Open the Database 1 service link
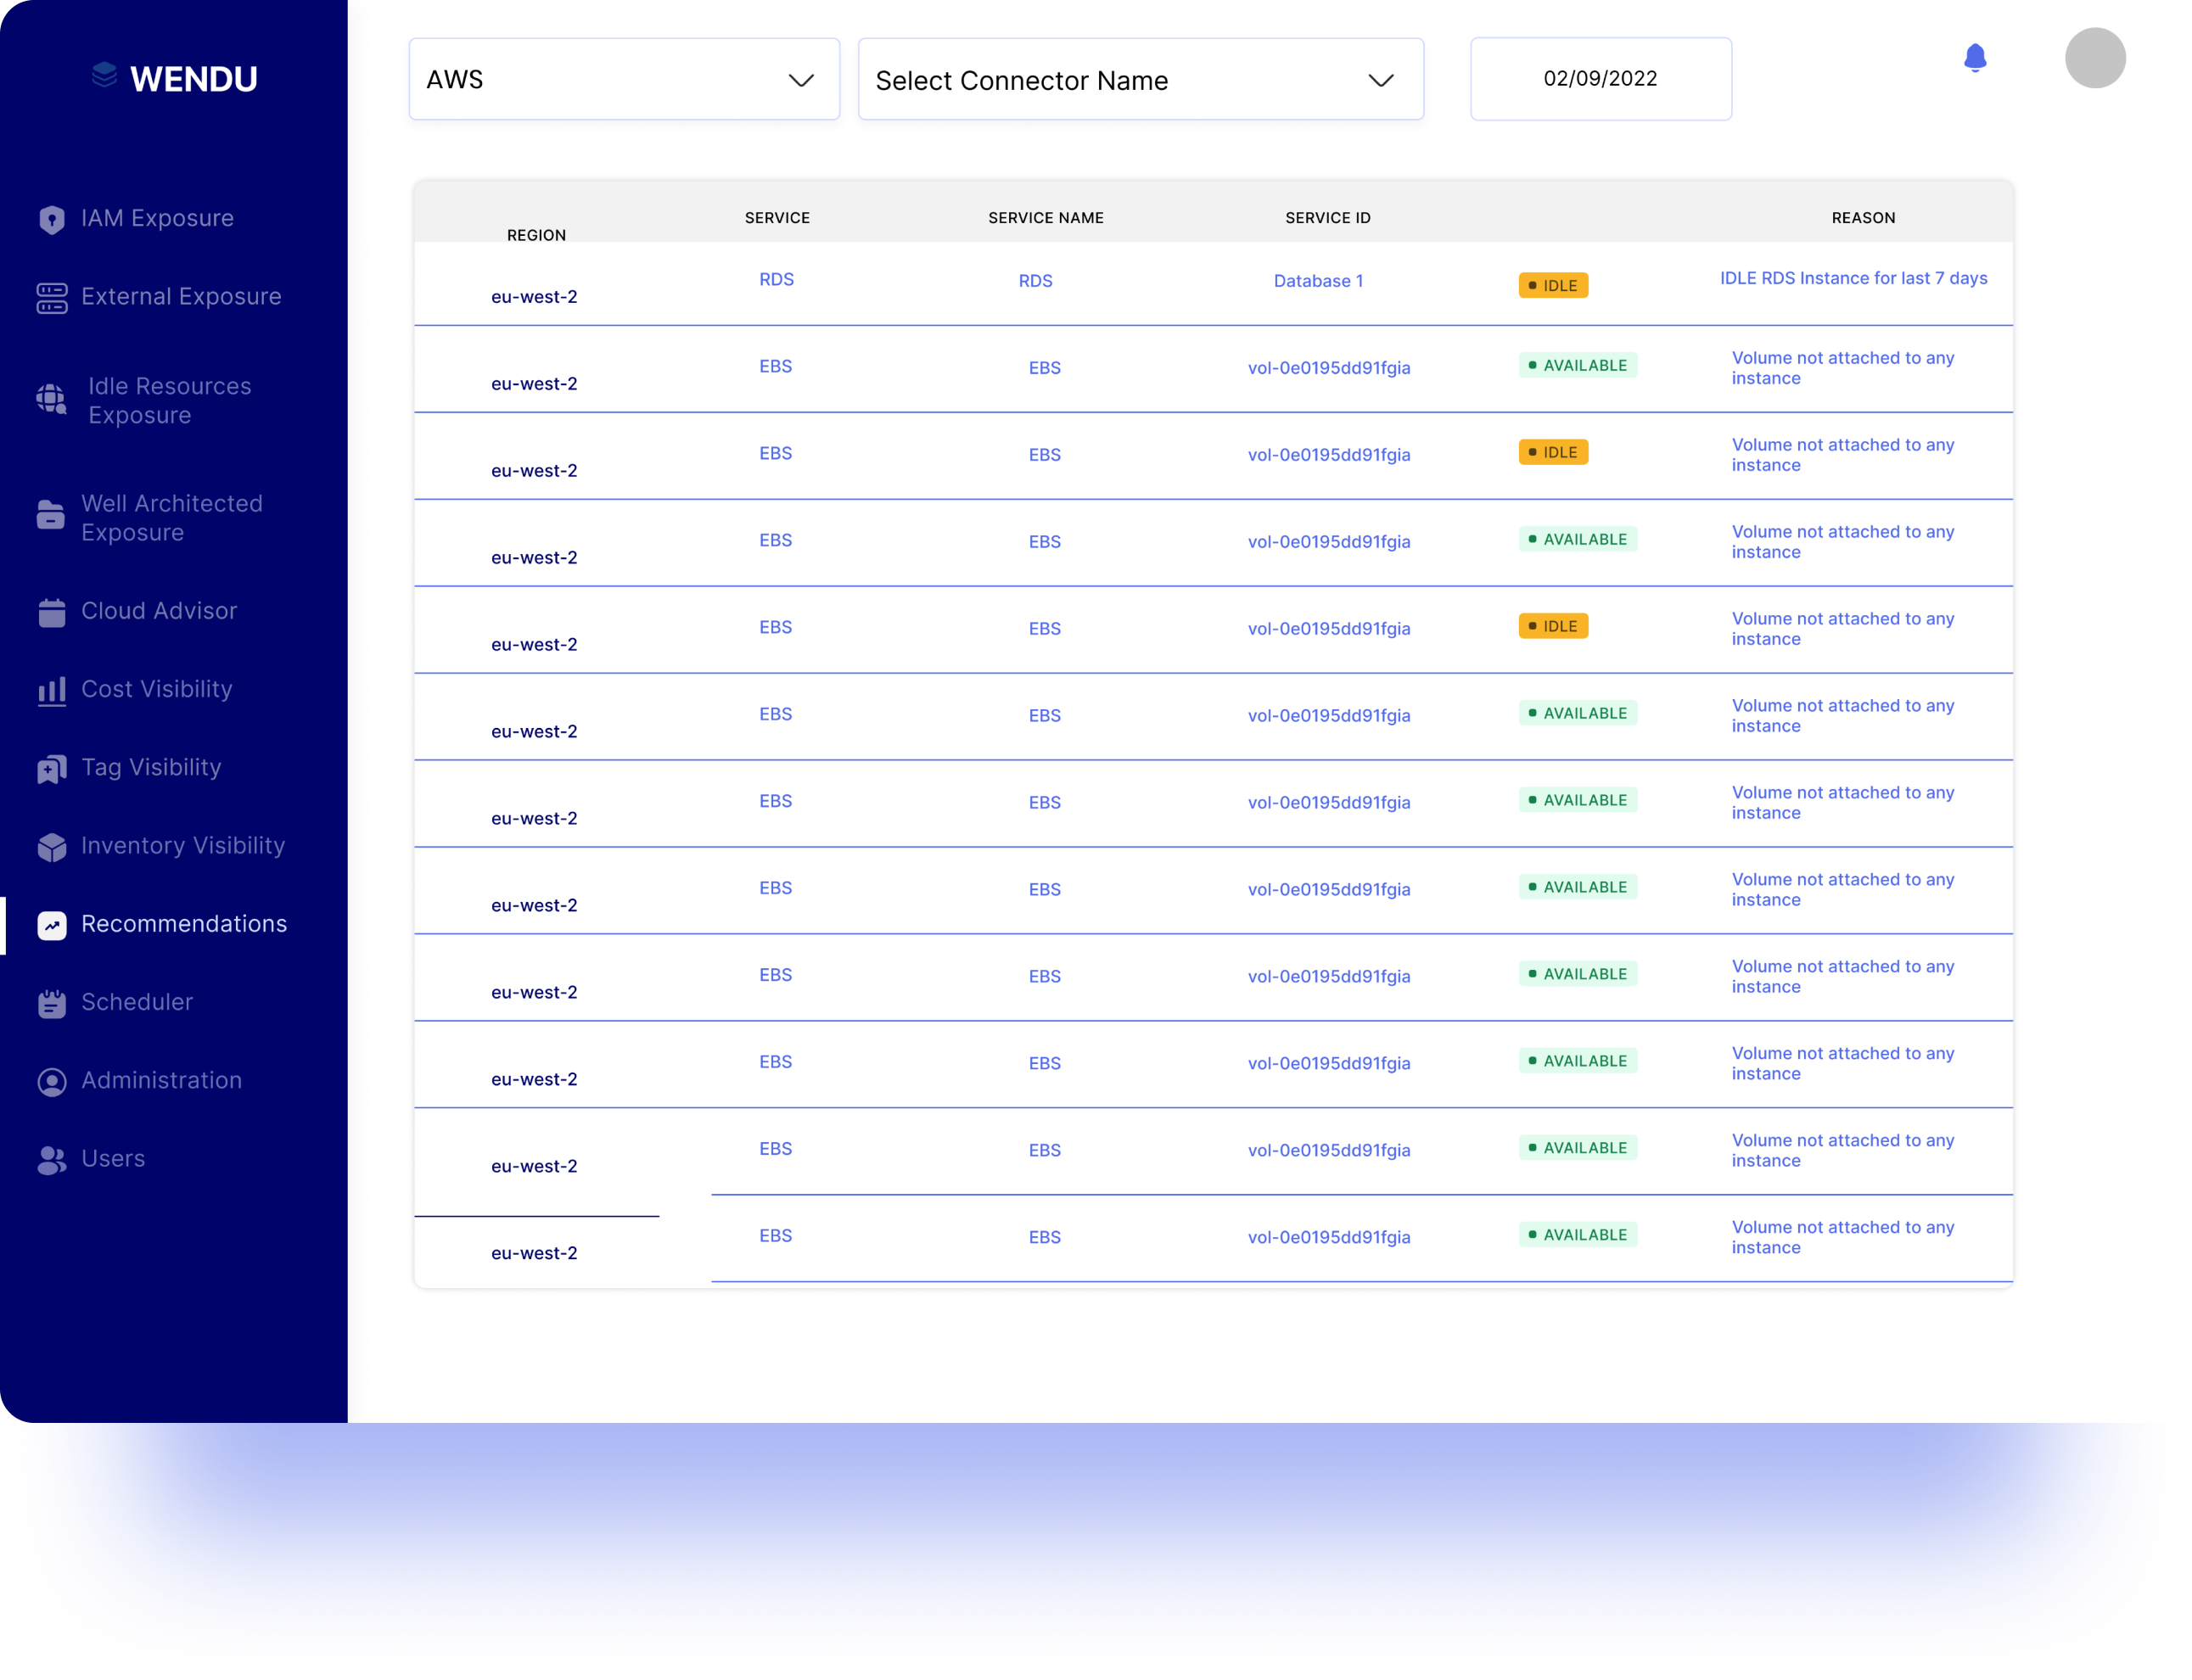2192x1680 pixels. pos(1318,281)
